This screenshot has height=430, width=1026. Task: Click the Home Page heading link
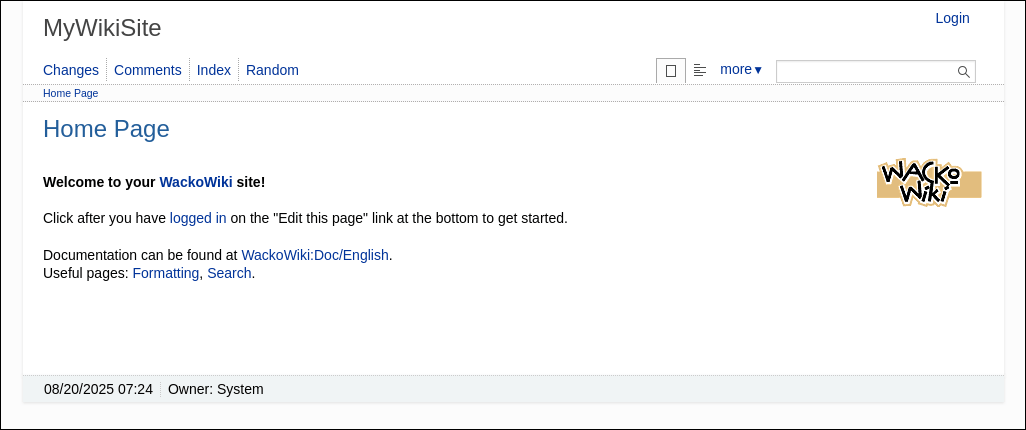tap(106, 129)
